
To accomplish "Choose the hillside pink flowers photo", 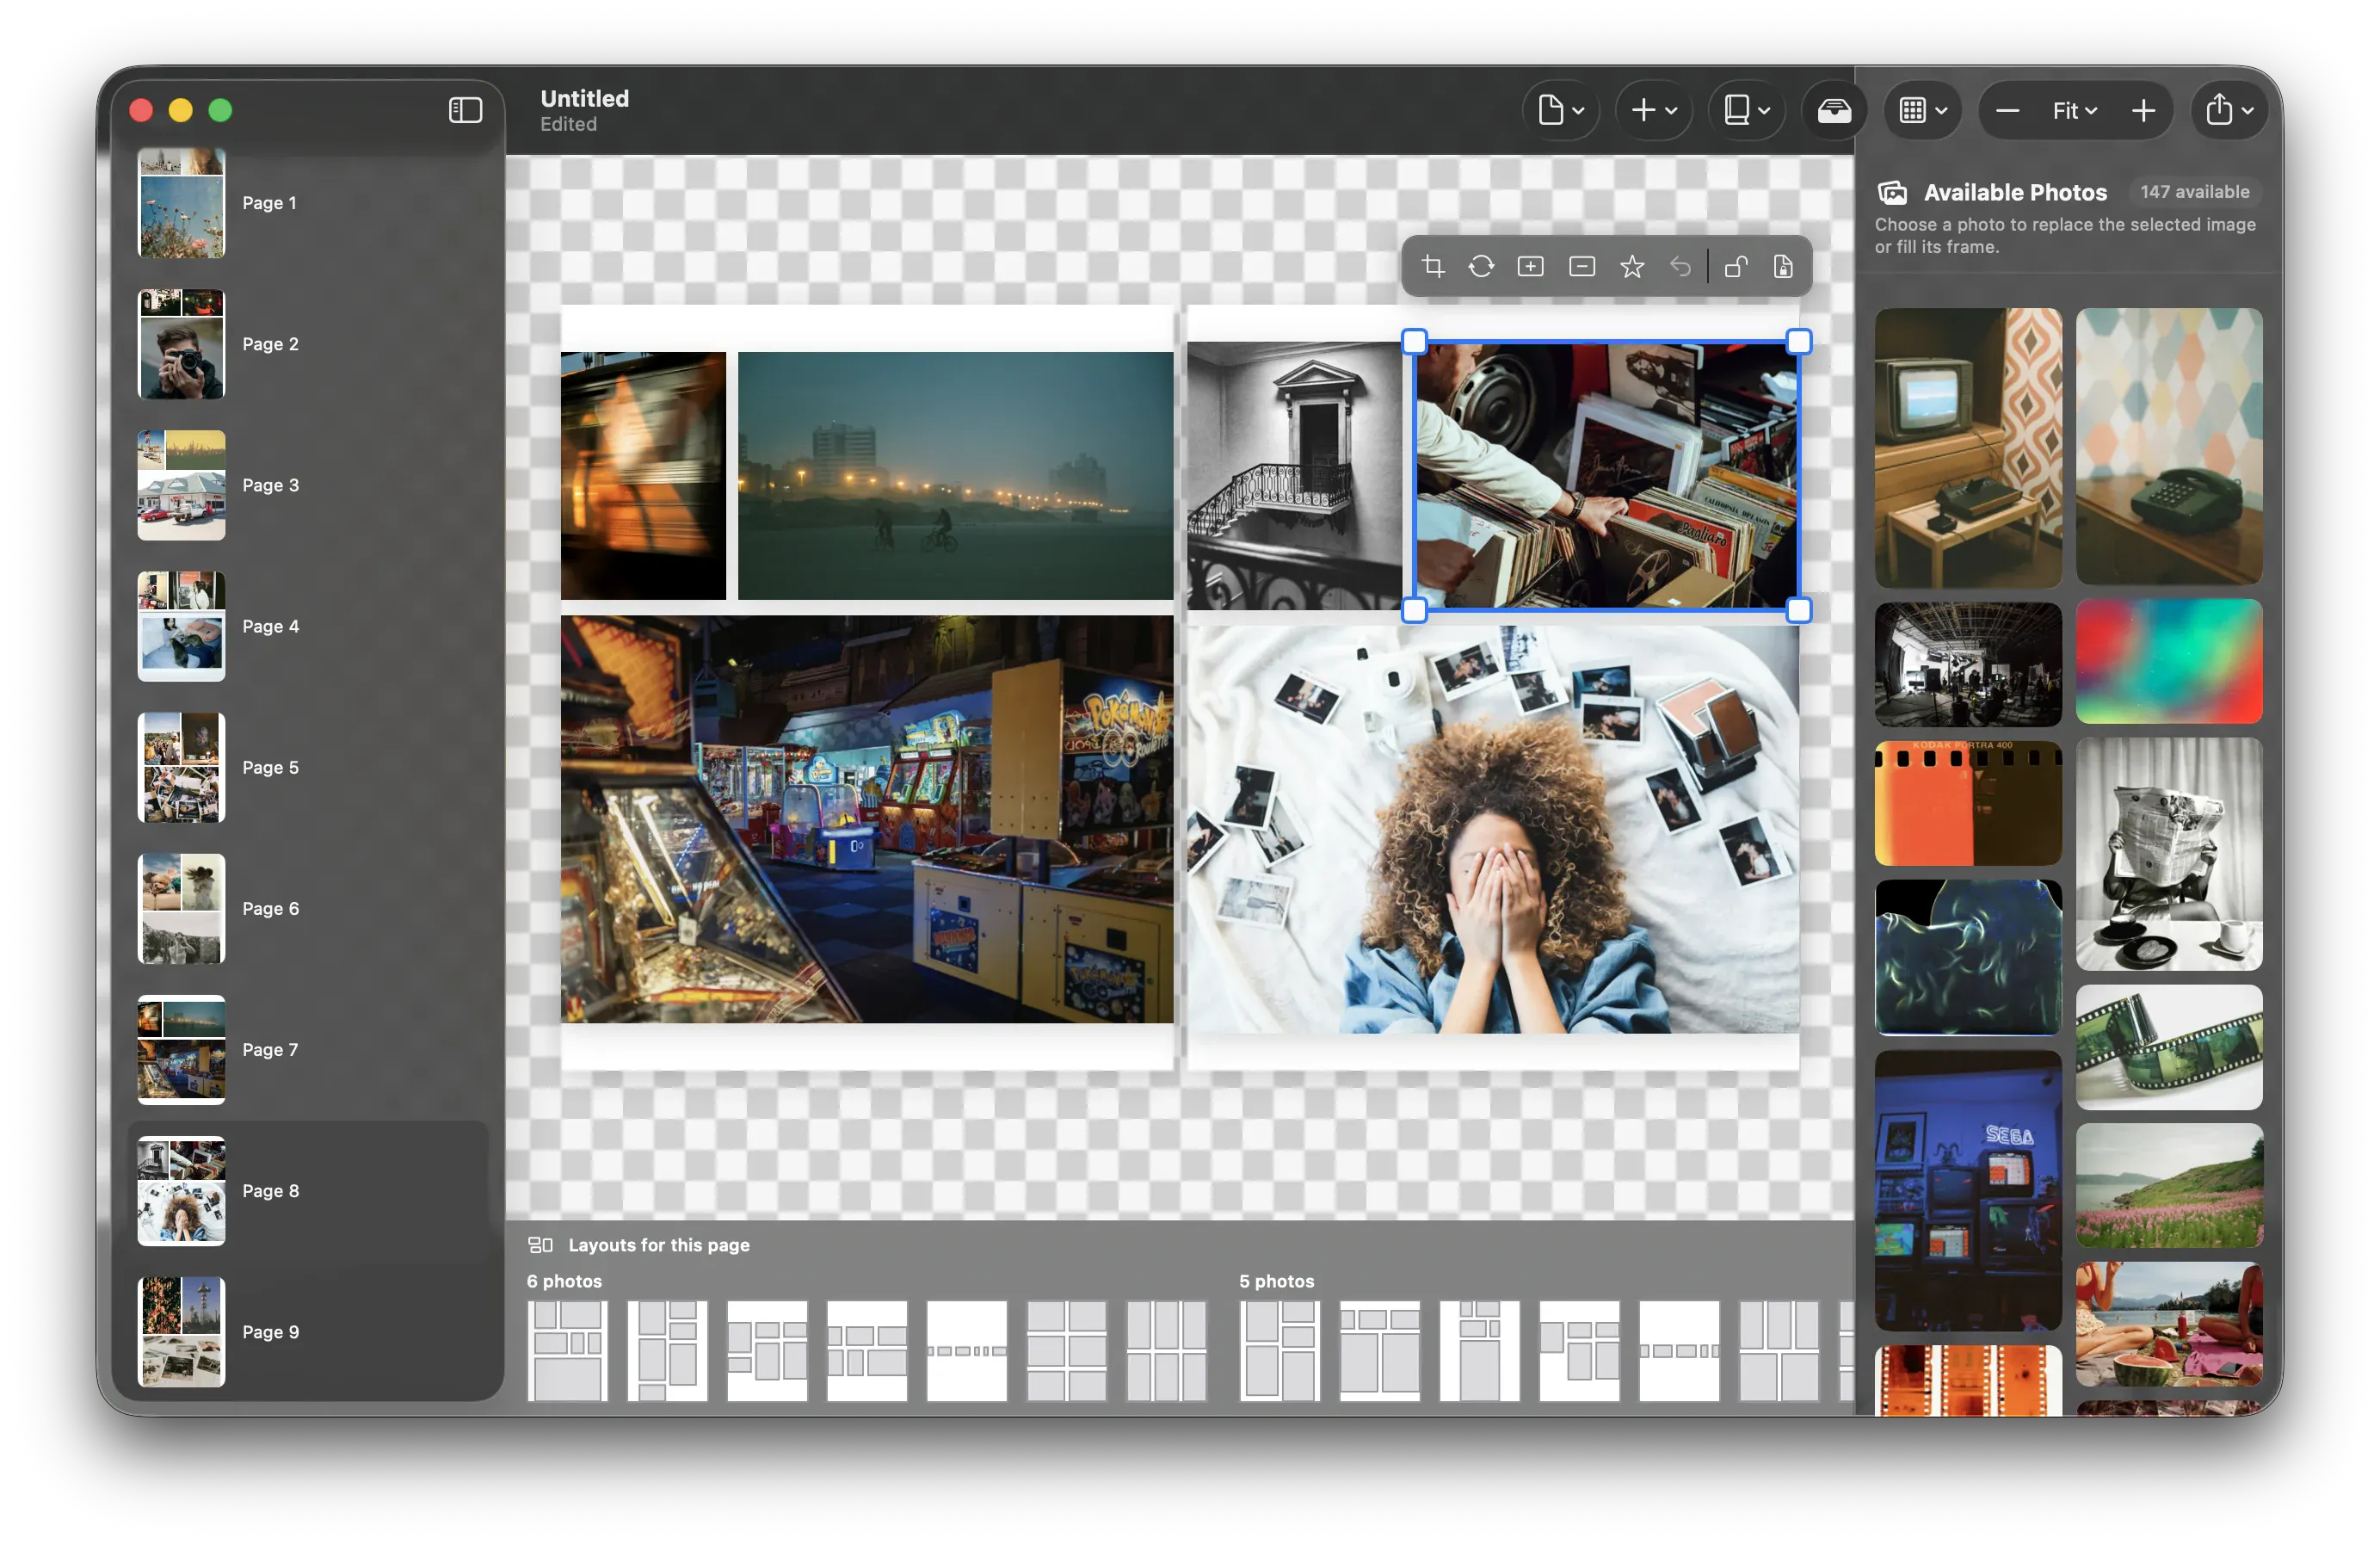I will click(x=2169, y=1185).
